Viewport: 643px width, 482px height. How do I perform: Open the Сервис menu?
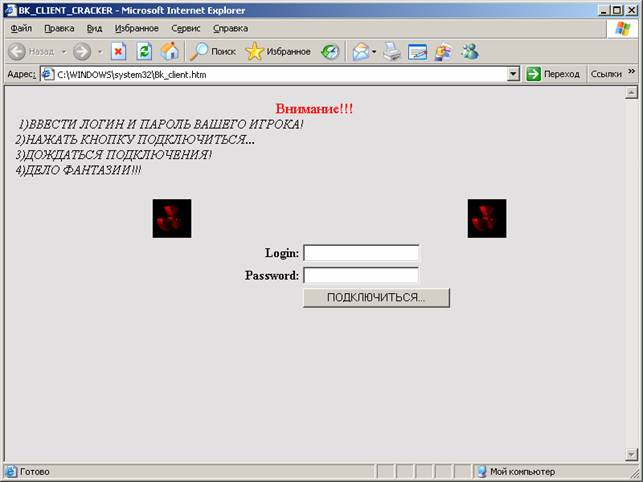pyautogui.click(x=186, y=28)
